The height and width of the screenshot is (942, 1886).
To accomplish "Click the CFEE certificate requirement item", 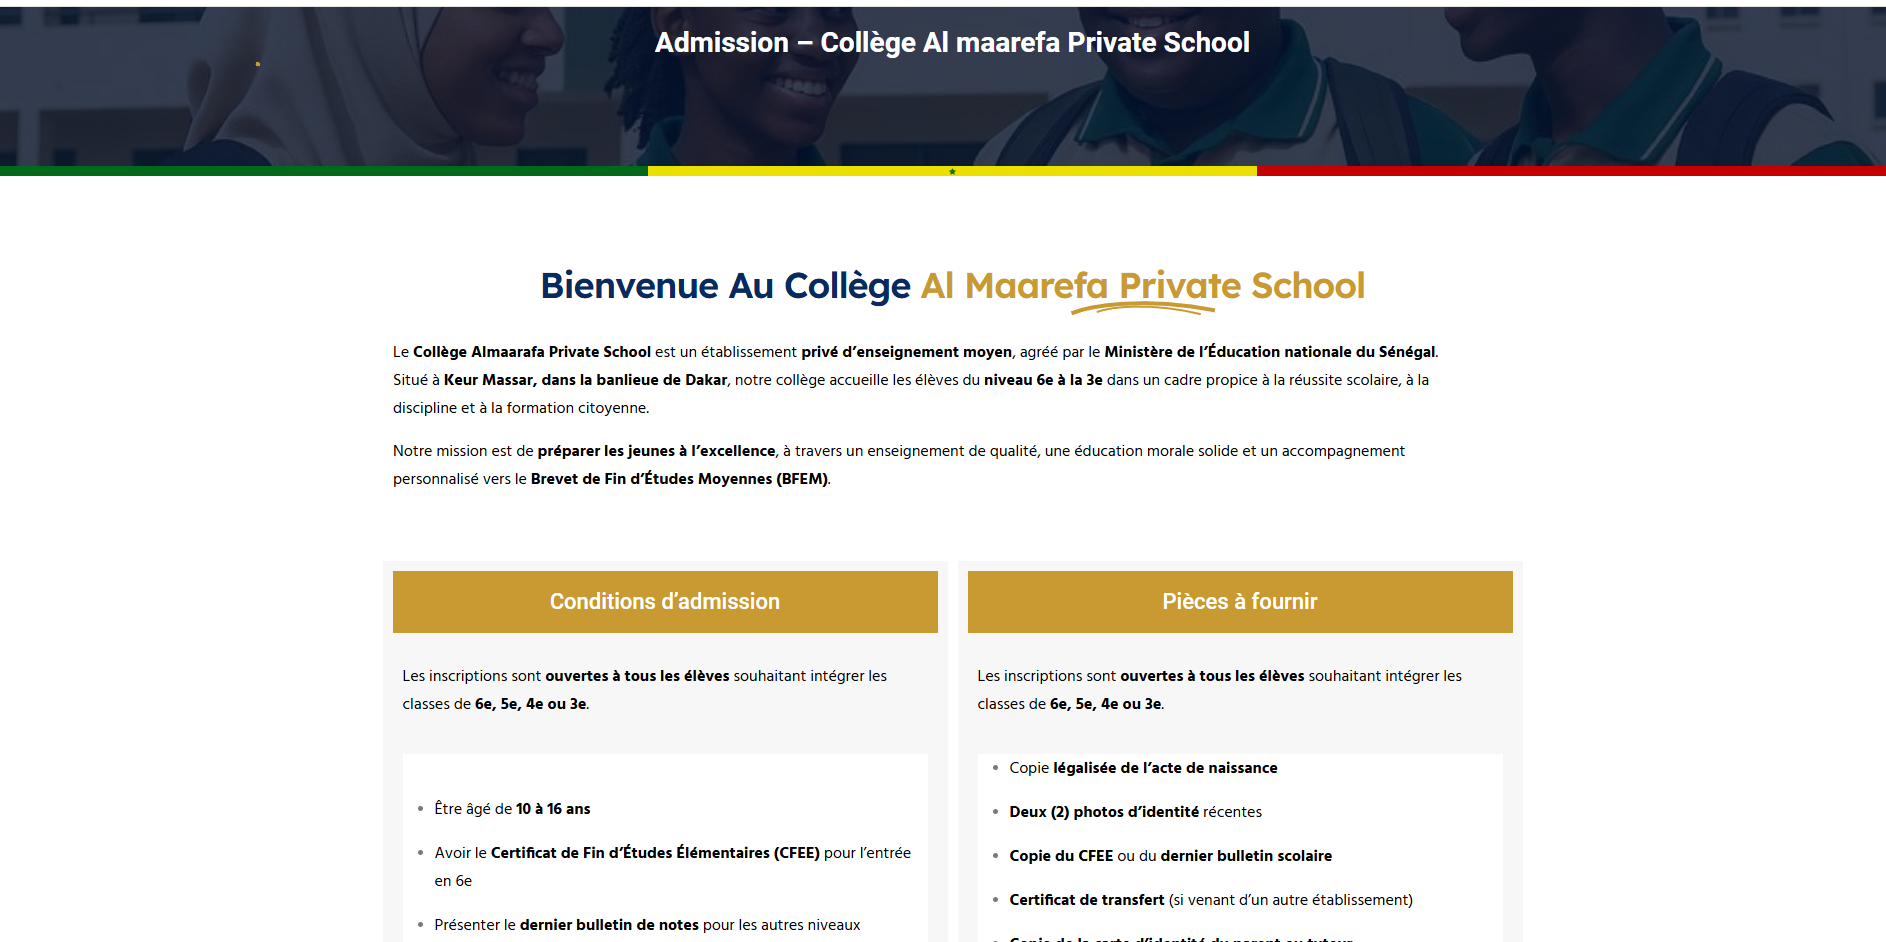I will [673, 867].
